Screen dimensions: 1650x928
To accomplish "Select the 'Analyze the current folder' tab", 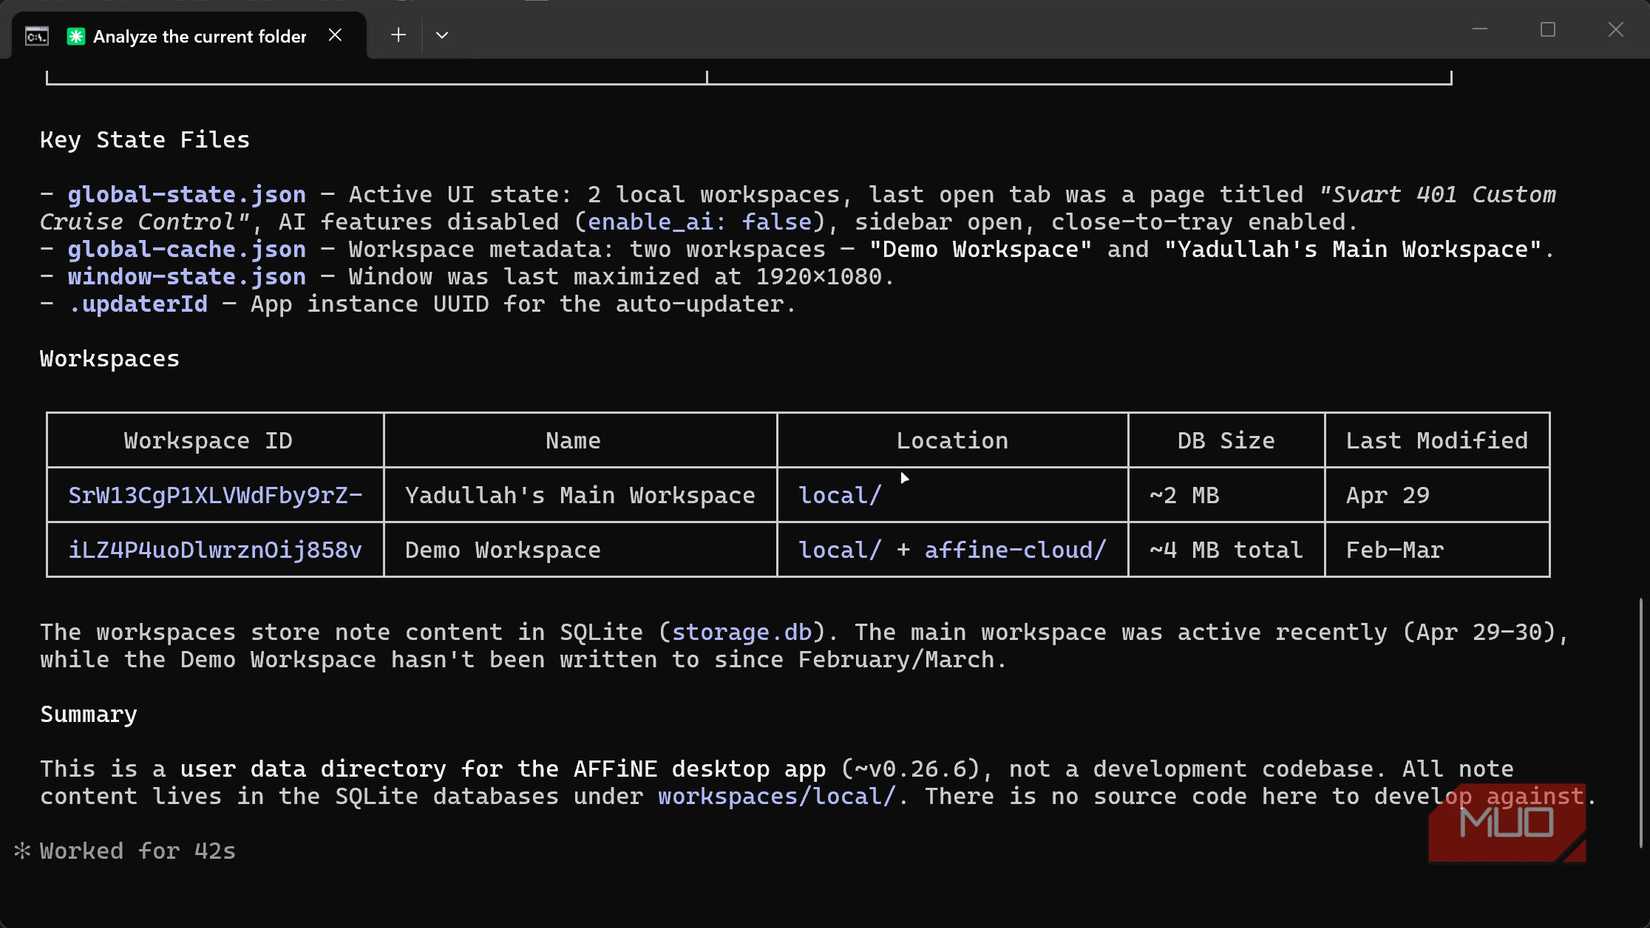I will 199,36.
